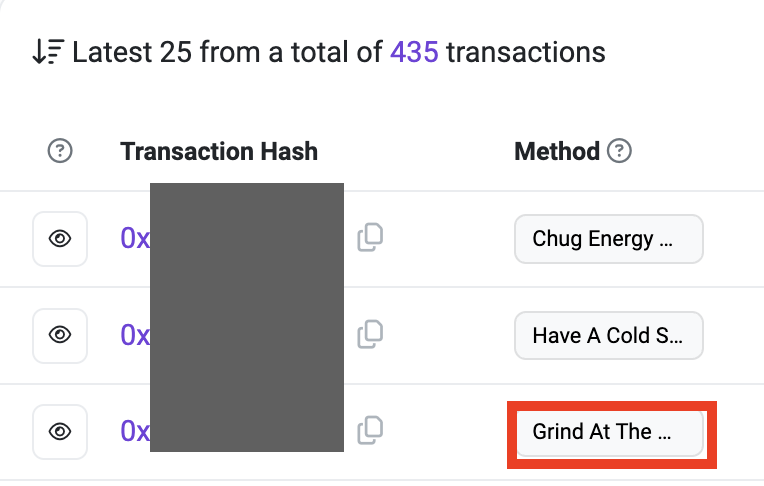Image resolution: width=764 pixels, height=486 pixels.
Task: Click the Latest 25 from a total heading text
Action: [339, 52]
